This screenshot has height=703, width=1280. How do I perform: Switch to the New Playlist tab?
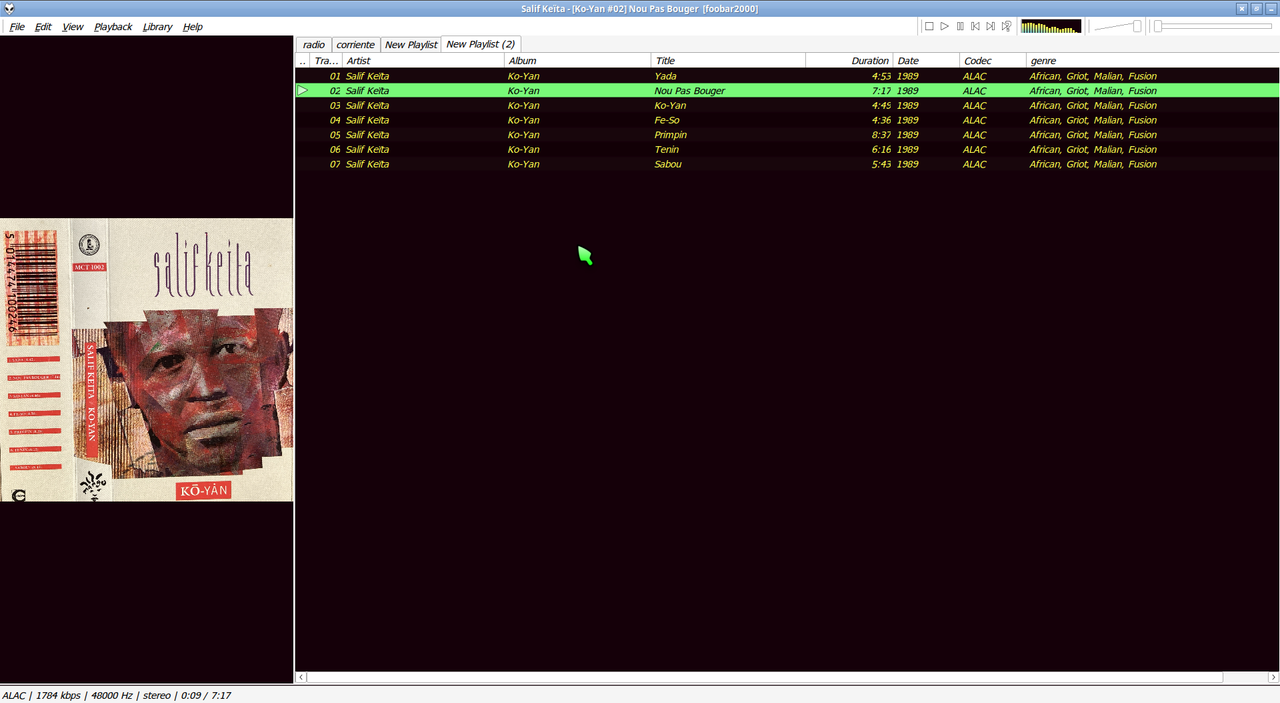(x=411, y=44)
